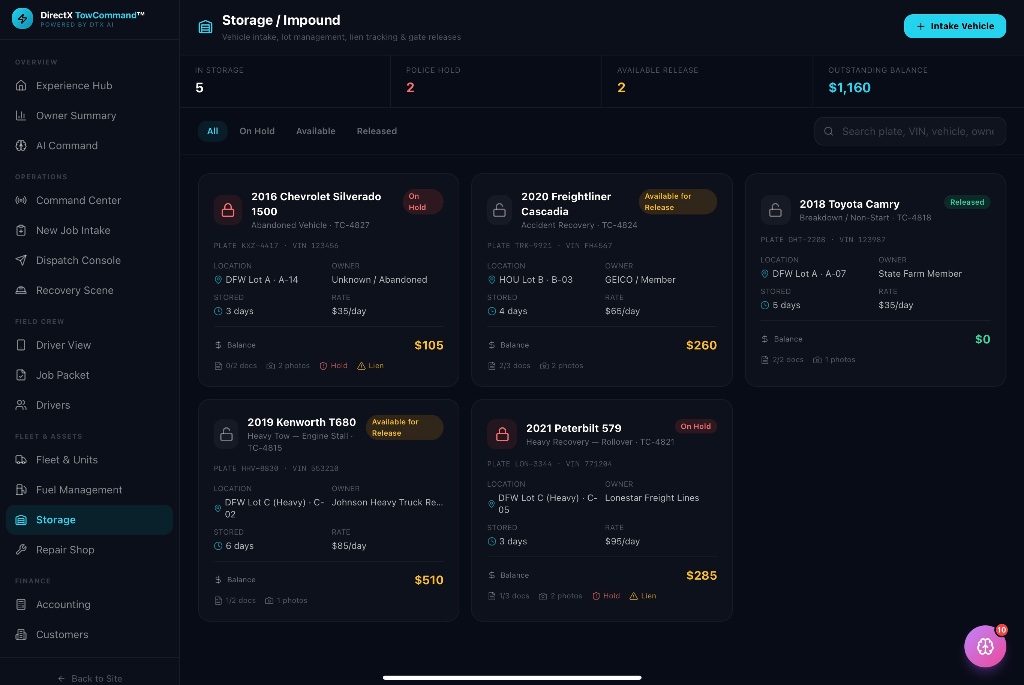Image resolution: width=1024 pixels, height=685 pixels.
Task: Click the Intake Vehicle button
Action: (954, 26)
